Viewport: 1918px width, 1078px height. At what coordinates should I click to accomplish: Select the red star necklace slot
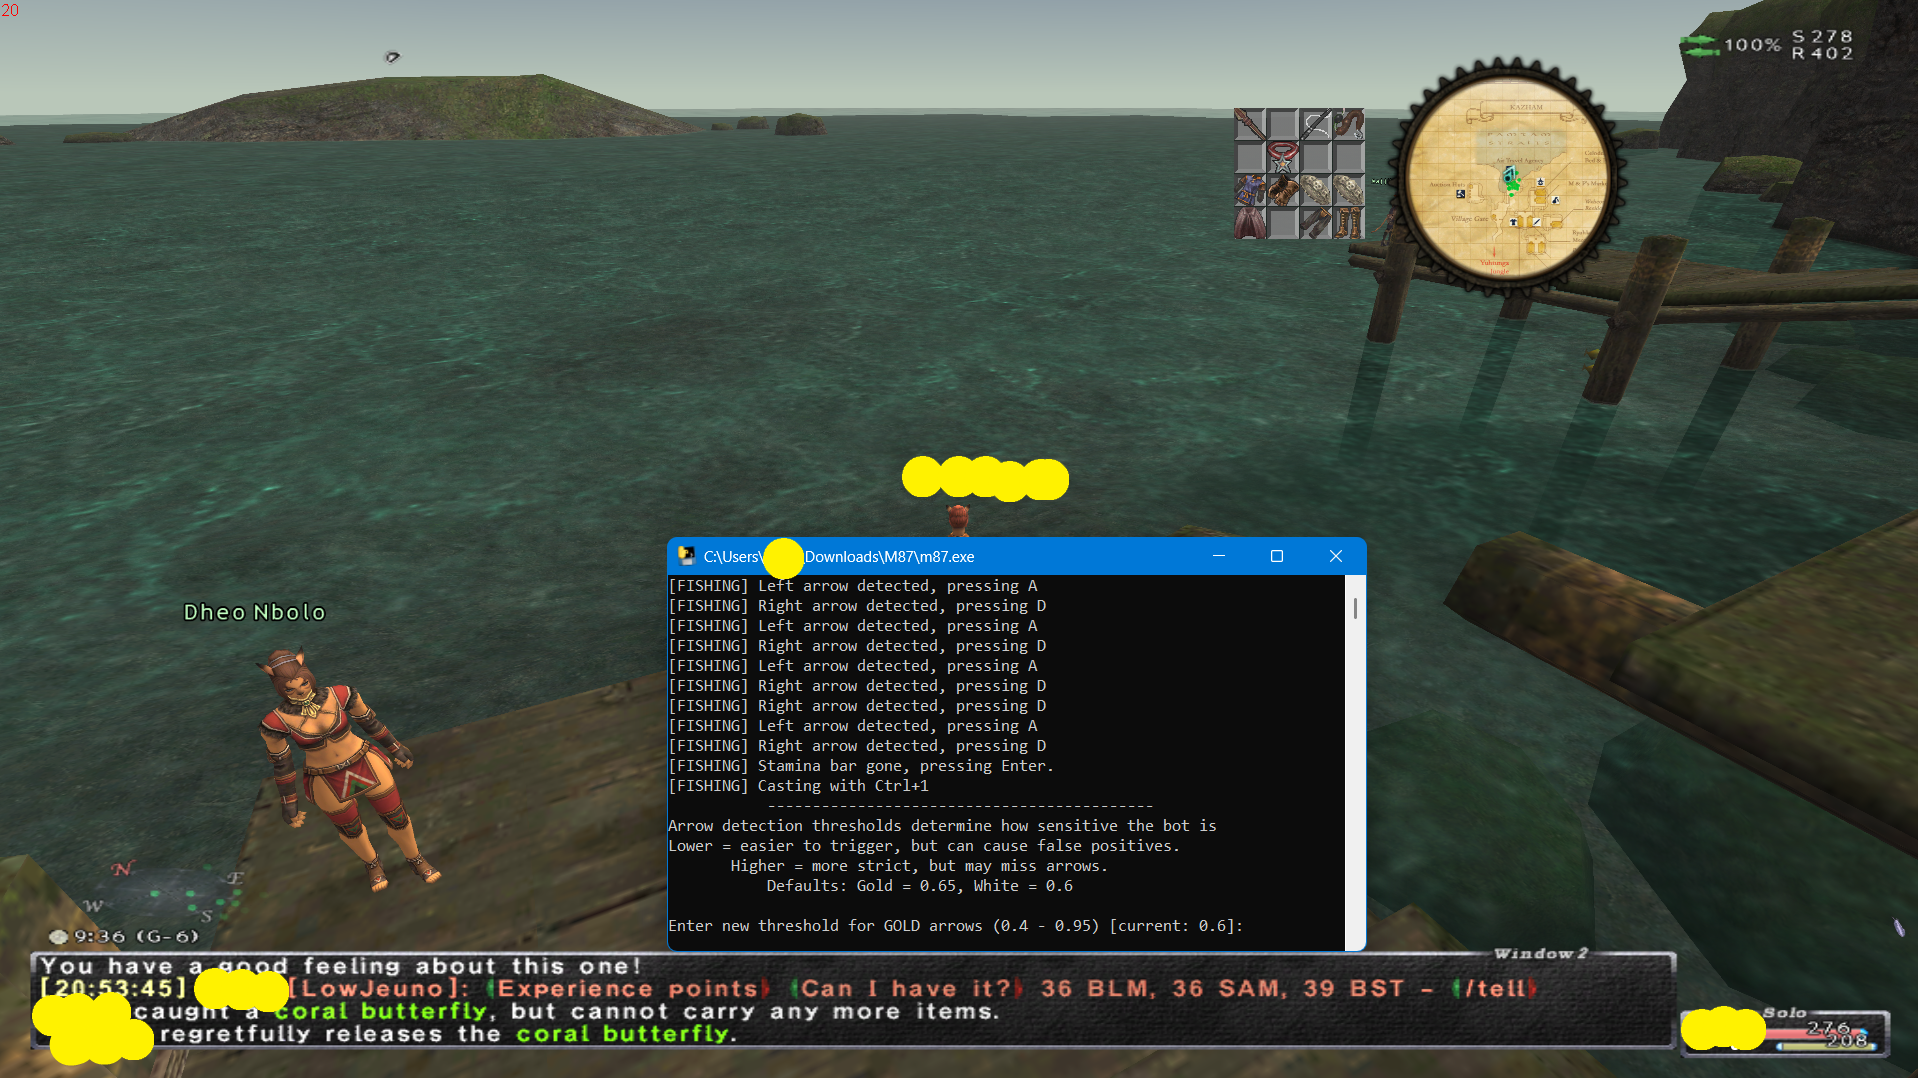point(1283,157)
